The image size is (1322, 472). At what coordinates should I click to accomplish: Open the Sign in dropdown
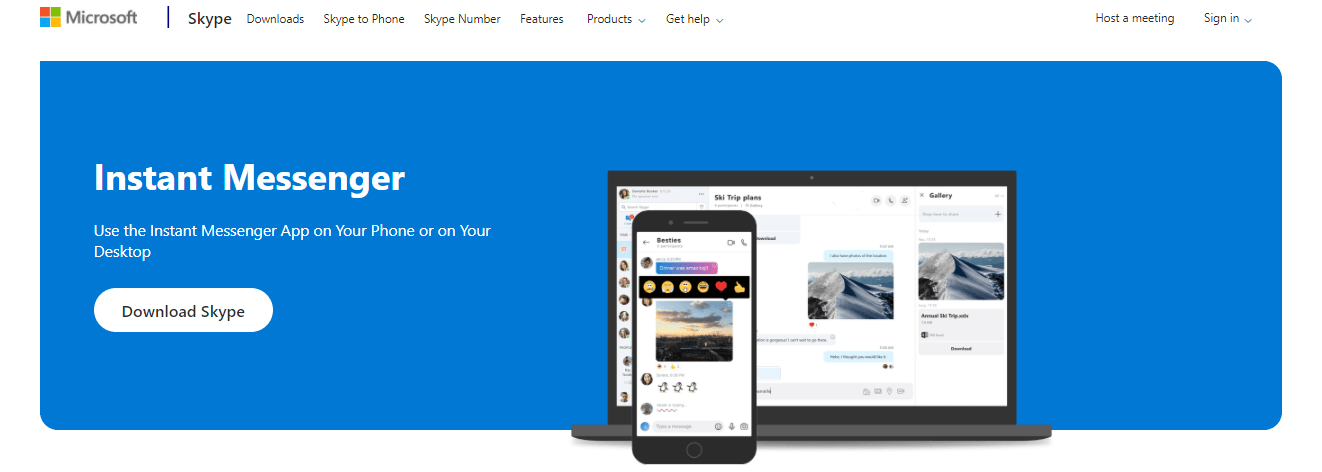click(x=1228, y=18)
